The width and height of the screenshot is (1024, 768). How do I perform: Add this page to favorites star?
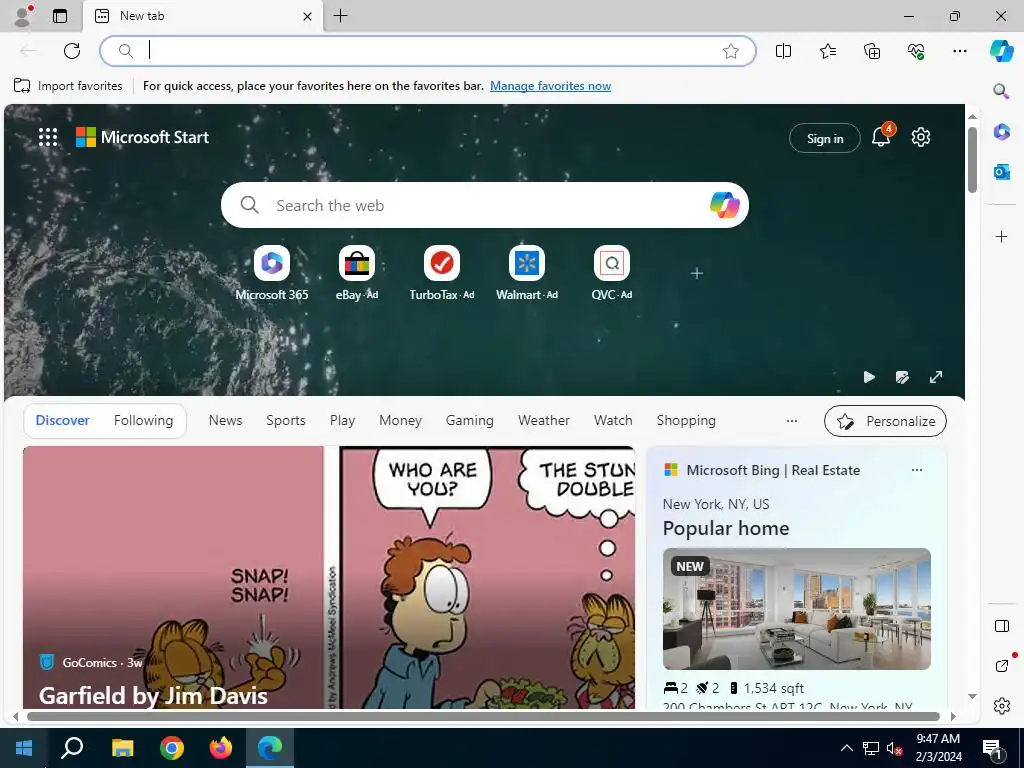[731, 51]
